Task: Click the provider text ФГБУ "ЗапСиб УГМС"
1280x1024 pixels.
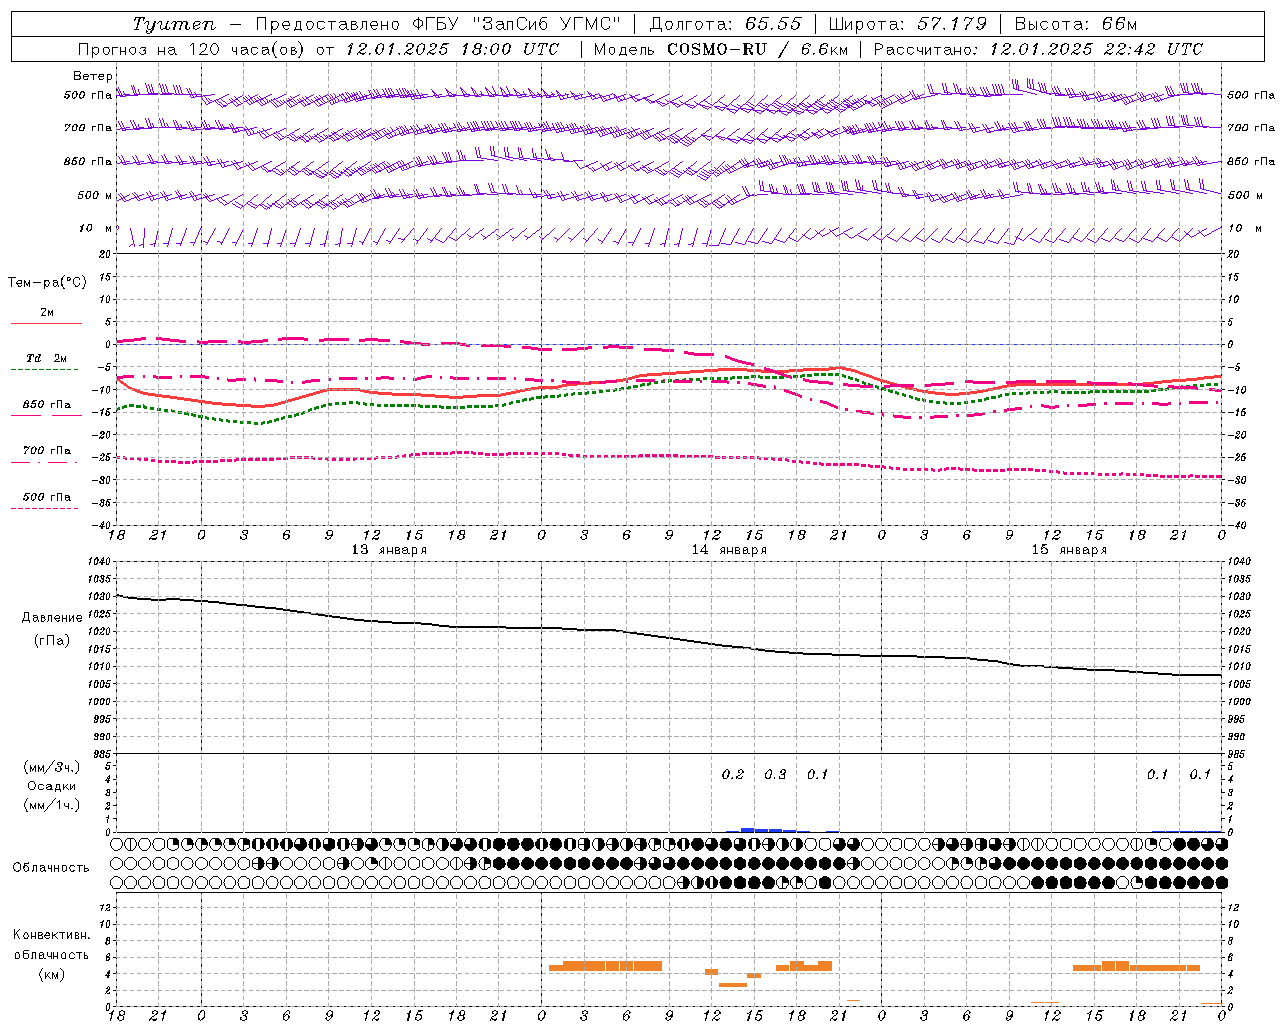Action: [517, 24]
